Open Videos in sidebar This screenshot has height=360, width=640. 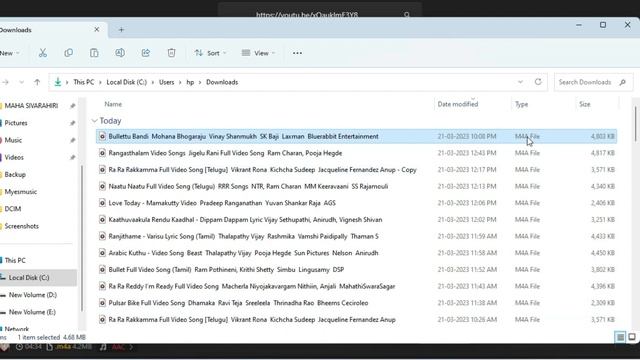click(14, 157)
